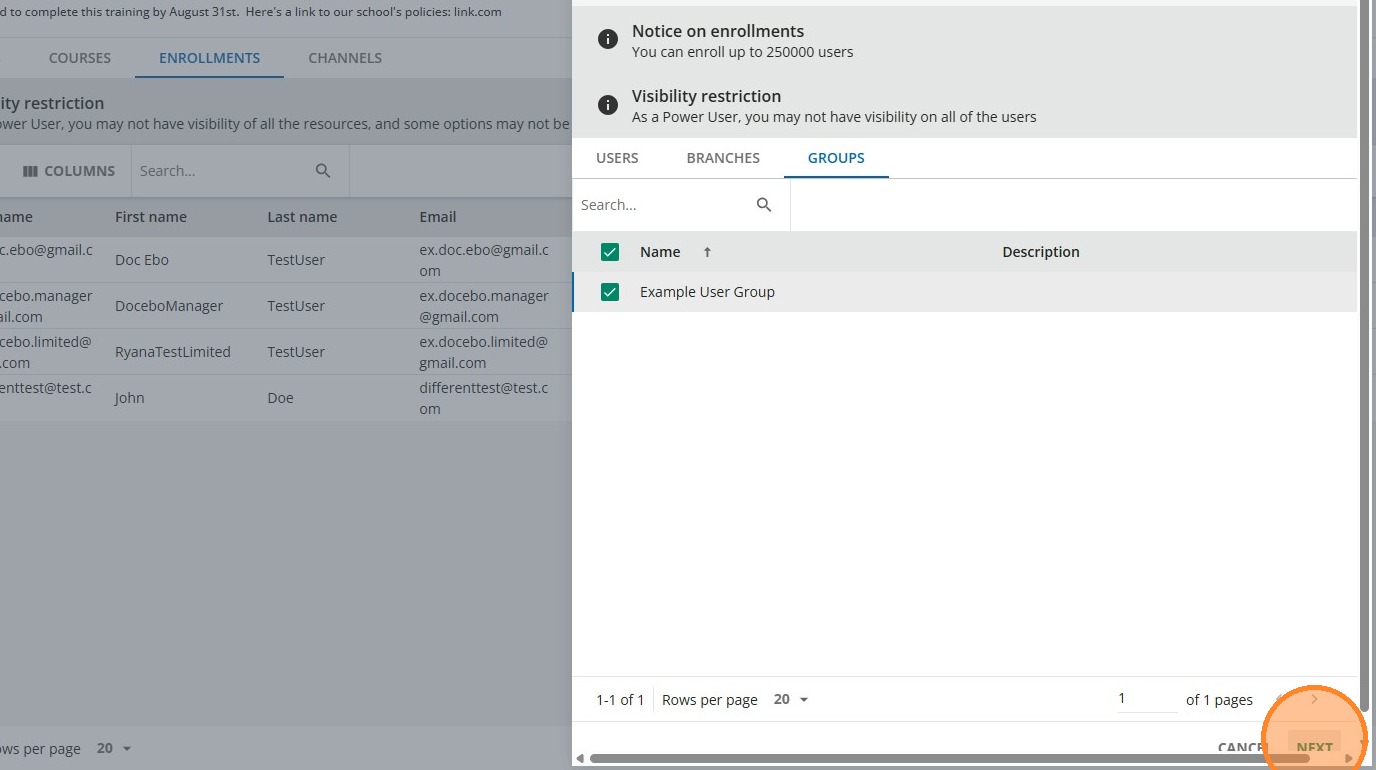Click the First name column header
Viewport: 1376px width, 770px height.
tap(151, 217)
